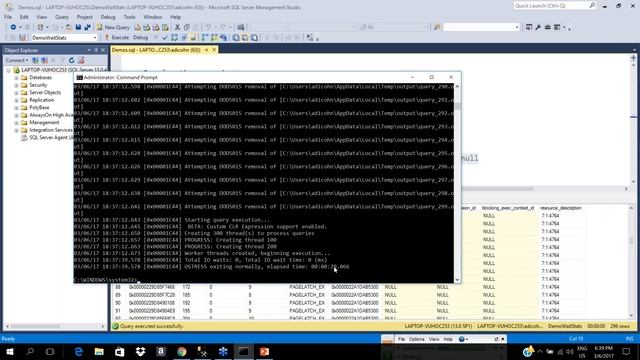This screenshot has height=360, width=640.
Task: Click the connect Object Explorer plug icon
Action: click(35, 60)
